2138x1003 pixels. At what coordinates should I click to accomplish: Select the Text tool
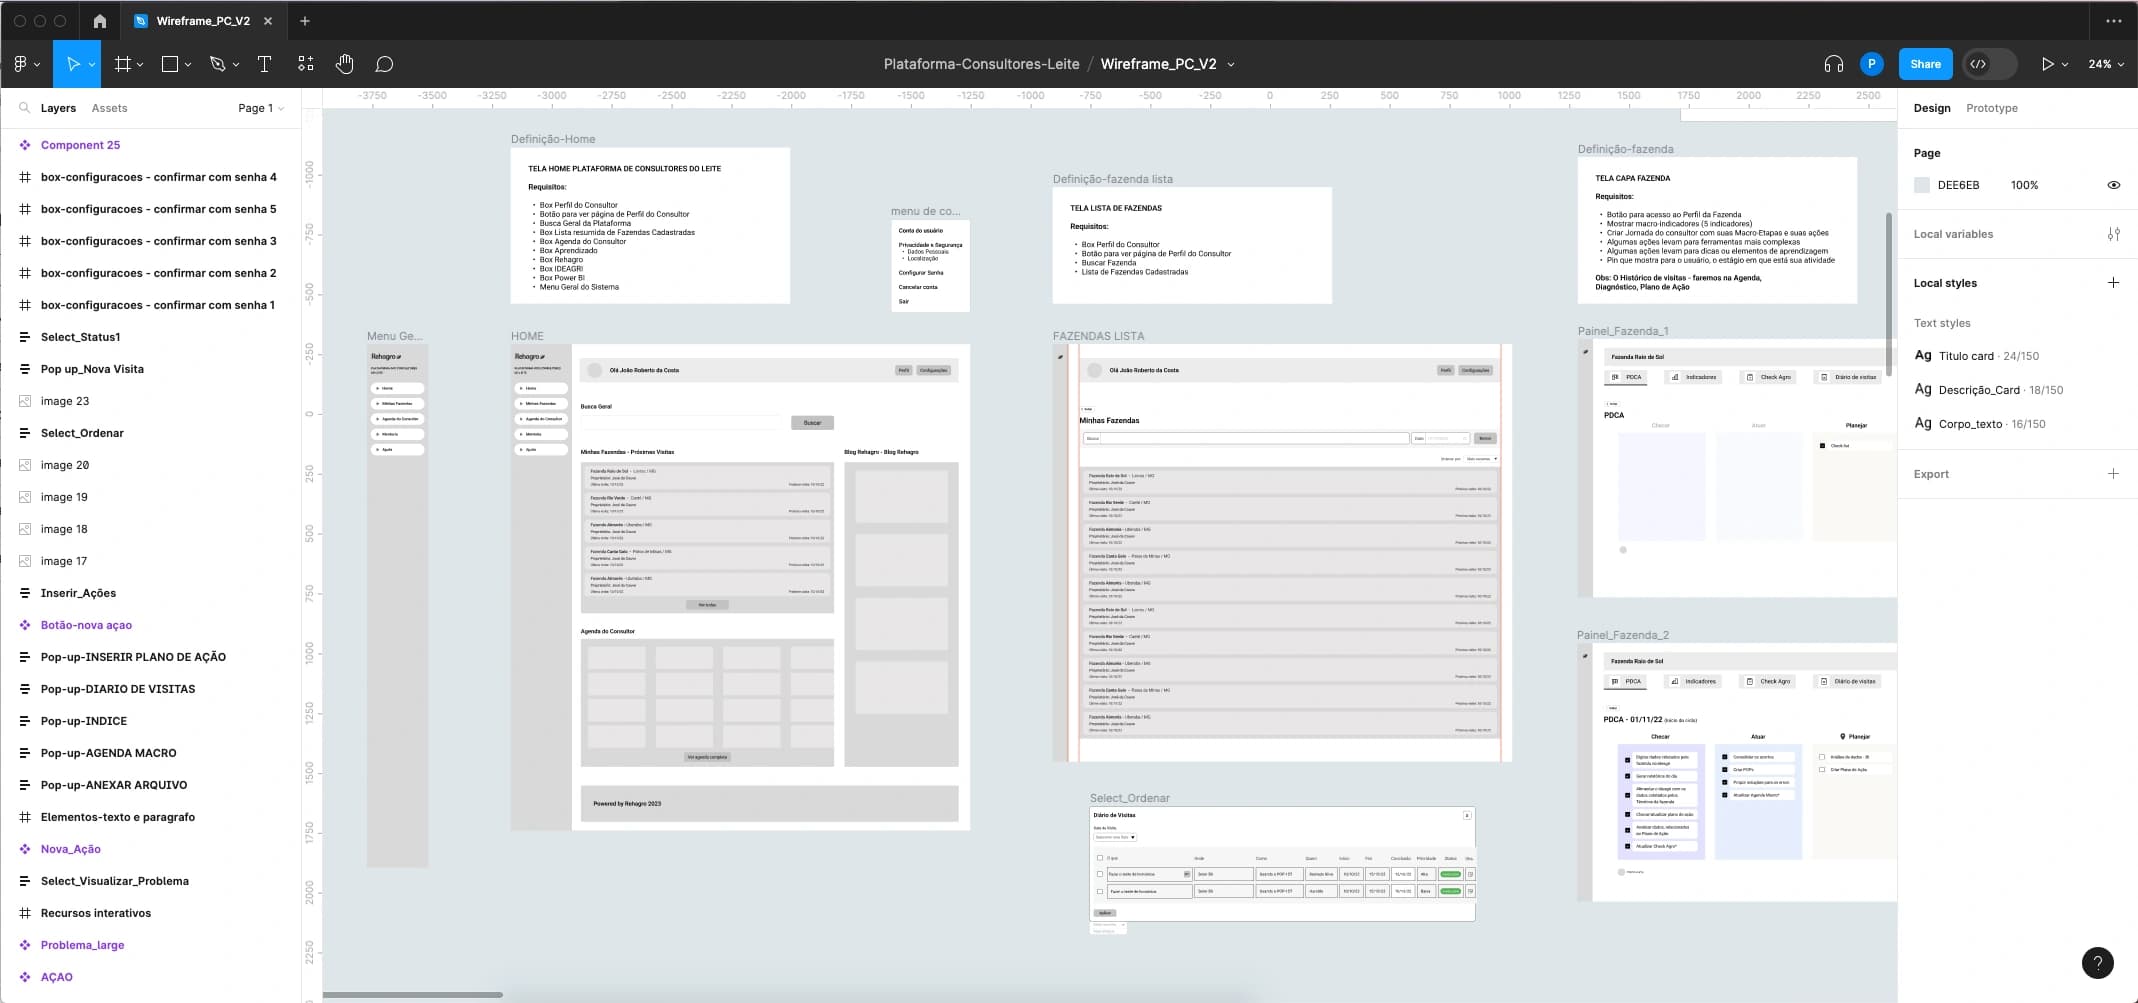(264, 64)
